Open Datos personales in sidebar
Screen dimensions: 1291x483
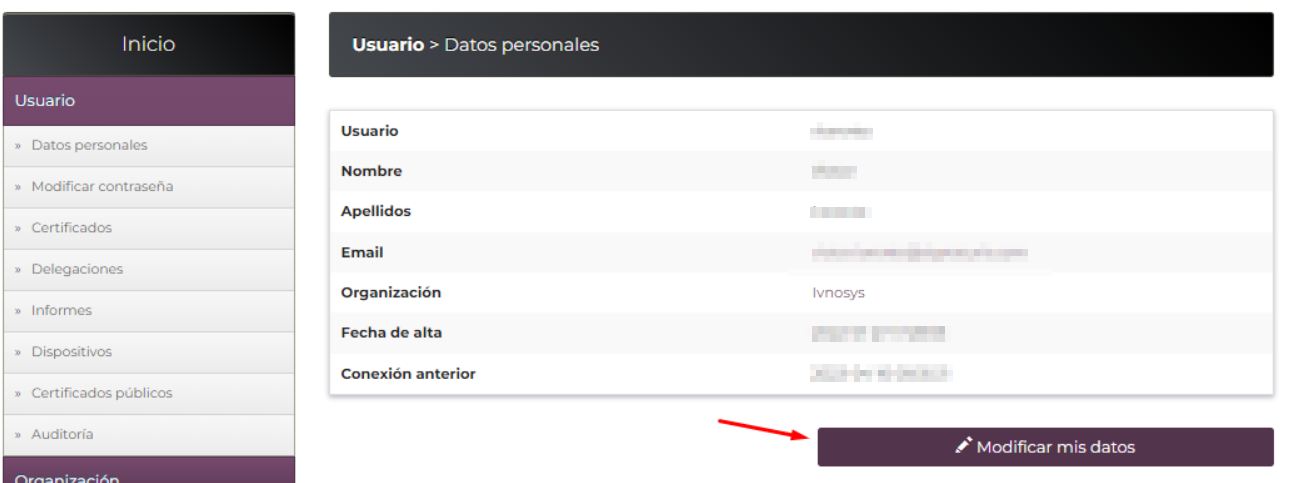(149, 146)
